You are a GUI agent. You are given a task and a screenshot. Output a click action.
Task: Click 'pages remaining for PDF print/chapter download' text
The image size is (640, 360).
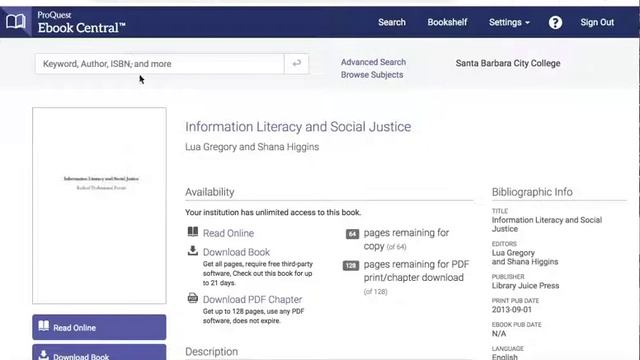coord(416,271)
